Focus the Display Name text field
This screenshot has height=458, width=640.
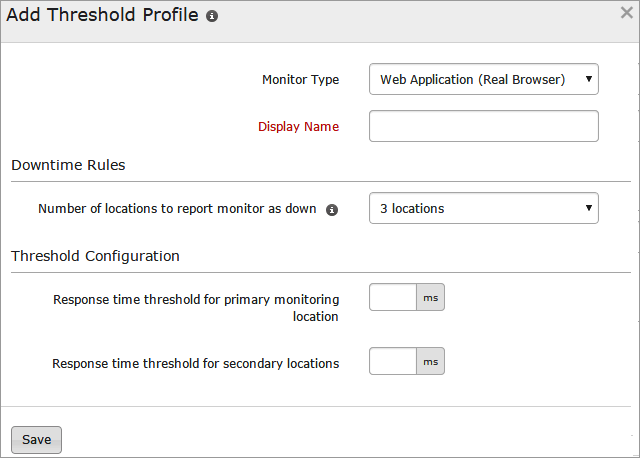(484, 126)
